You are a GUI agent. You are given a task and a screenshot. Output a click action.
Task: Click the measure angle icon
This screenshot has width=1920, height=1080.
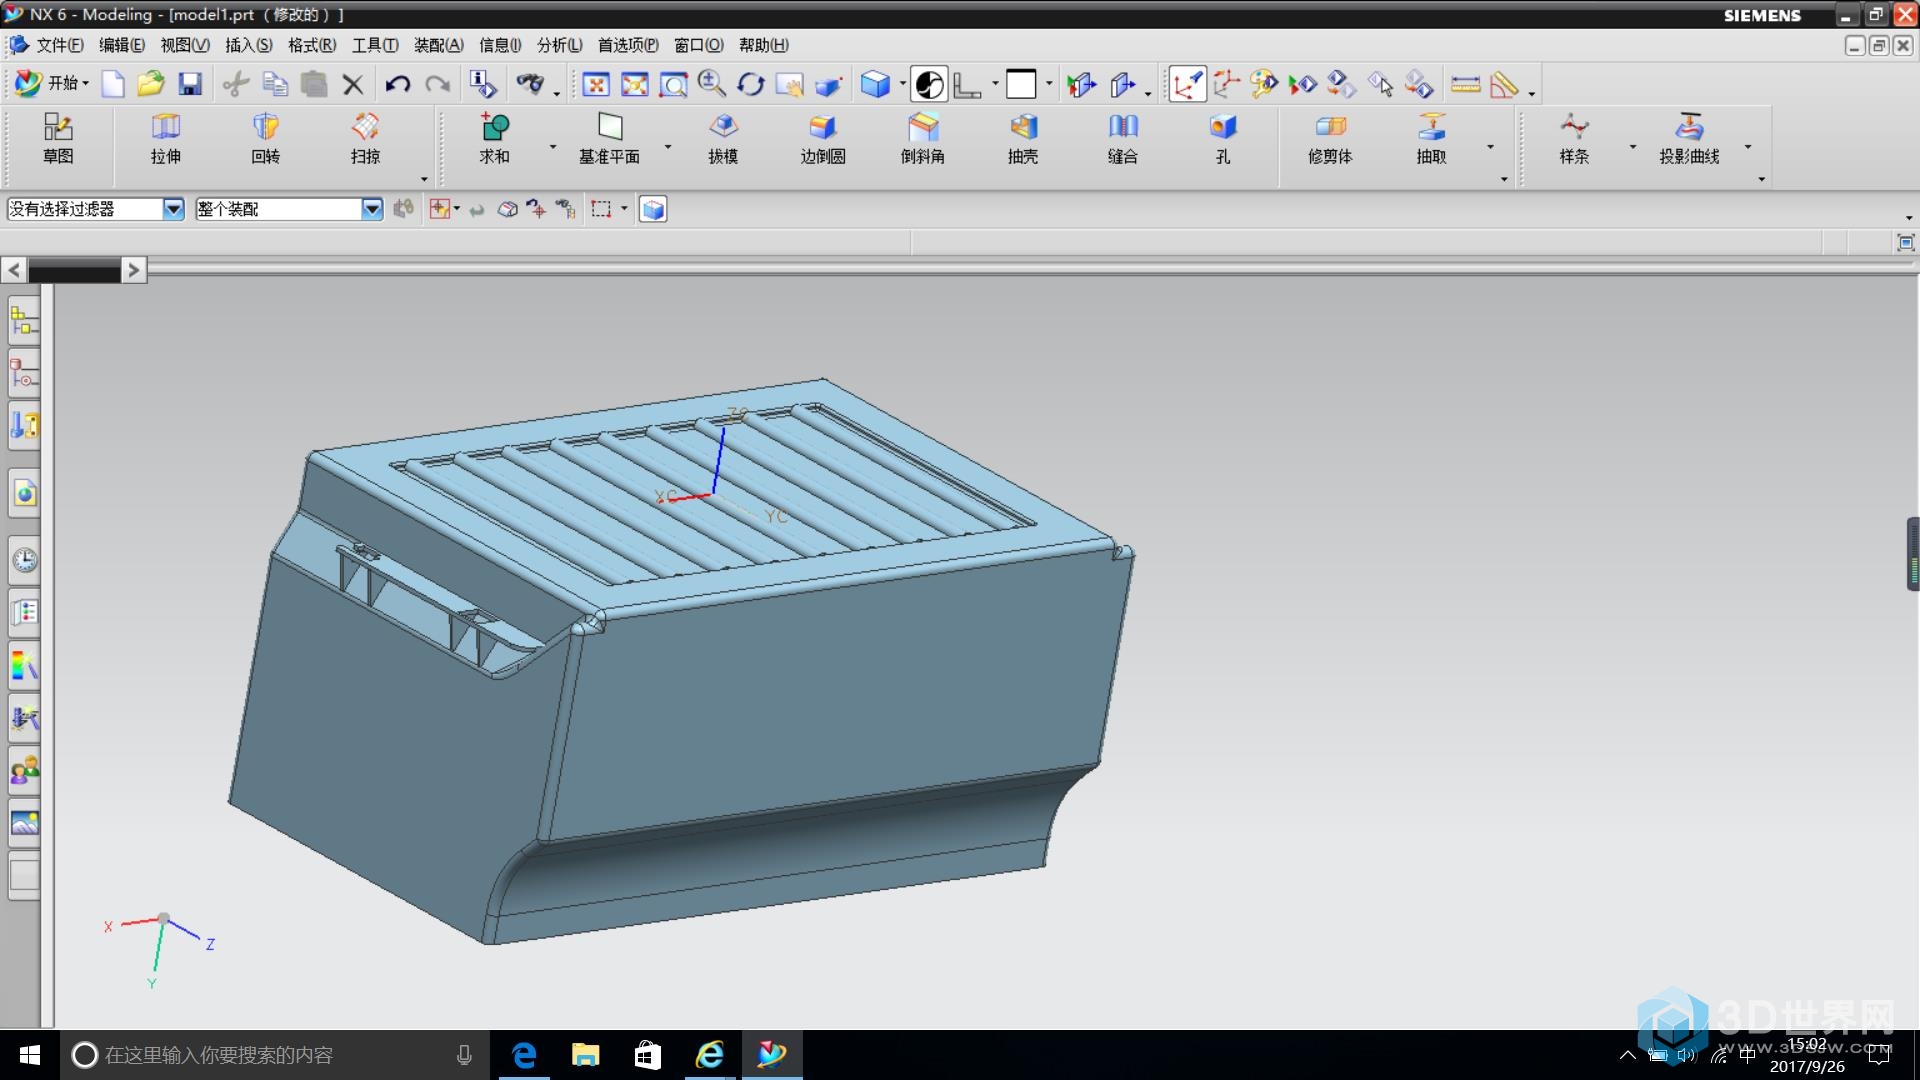click(x=1504, y=85)
